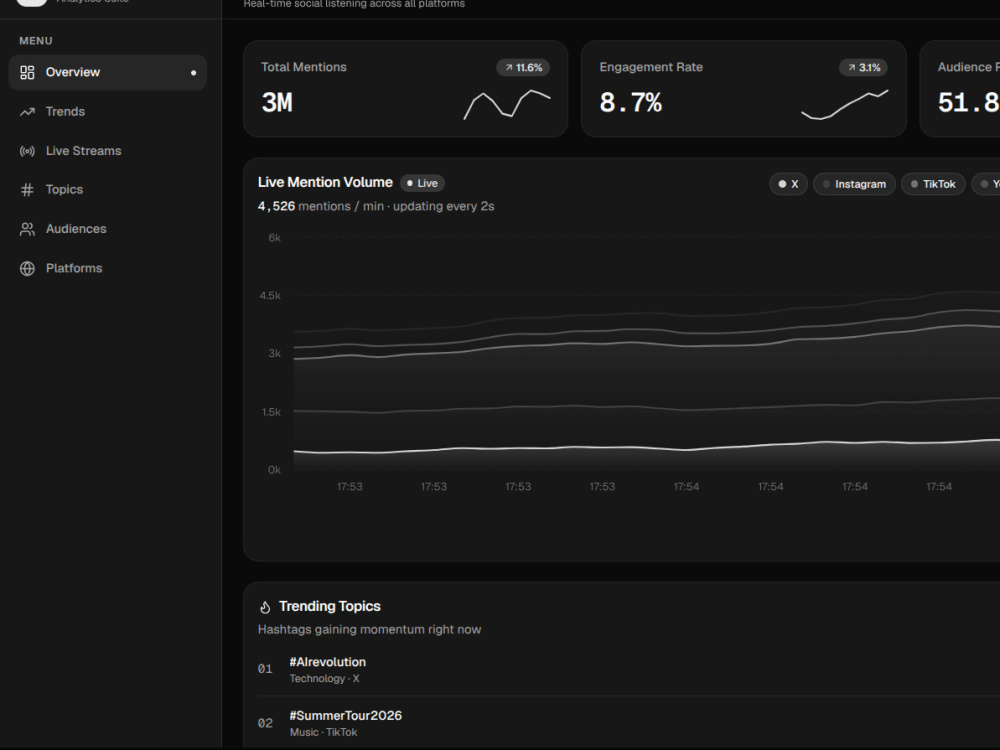The width and height of the screenshot is (1000, 750).
Task: Click the #AIrevolution hashtag
Action: point(328,663)
